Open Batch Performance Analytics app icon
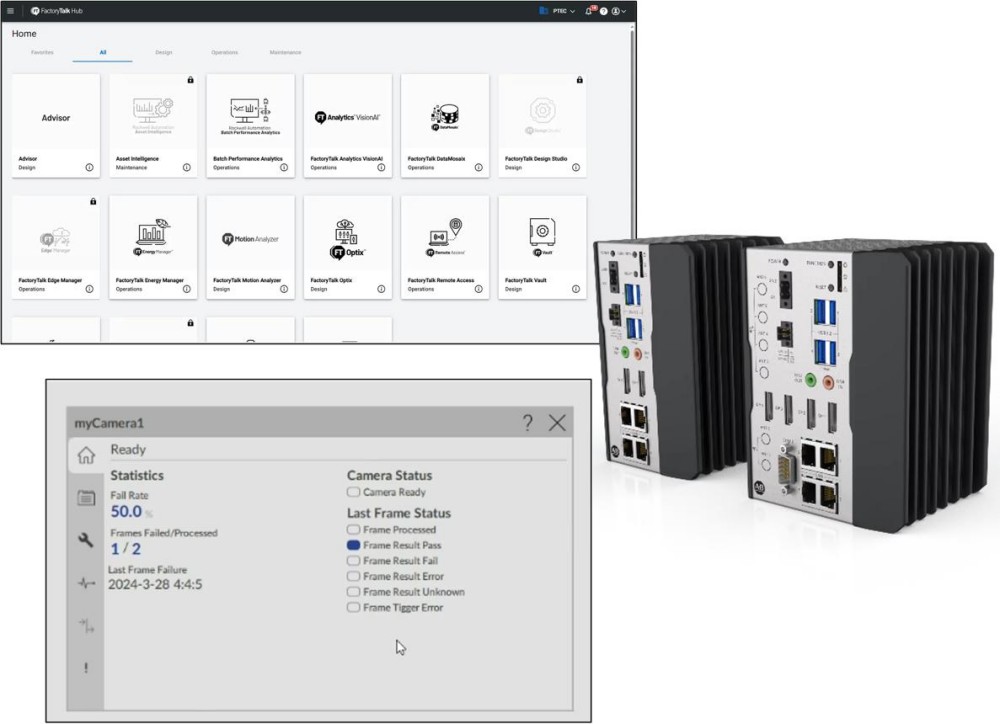Viewport: 1000px width, 724px height. (x=250, y=116)
